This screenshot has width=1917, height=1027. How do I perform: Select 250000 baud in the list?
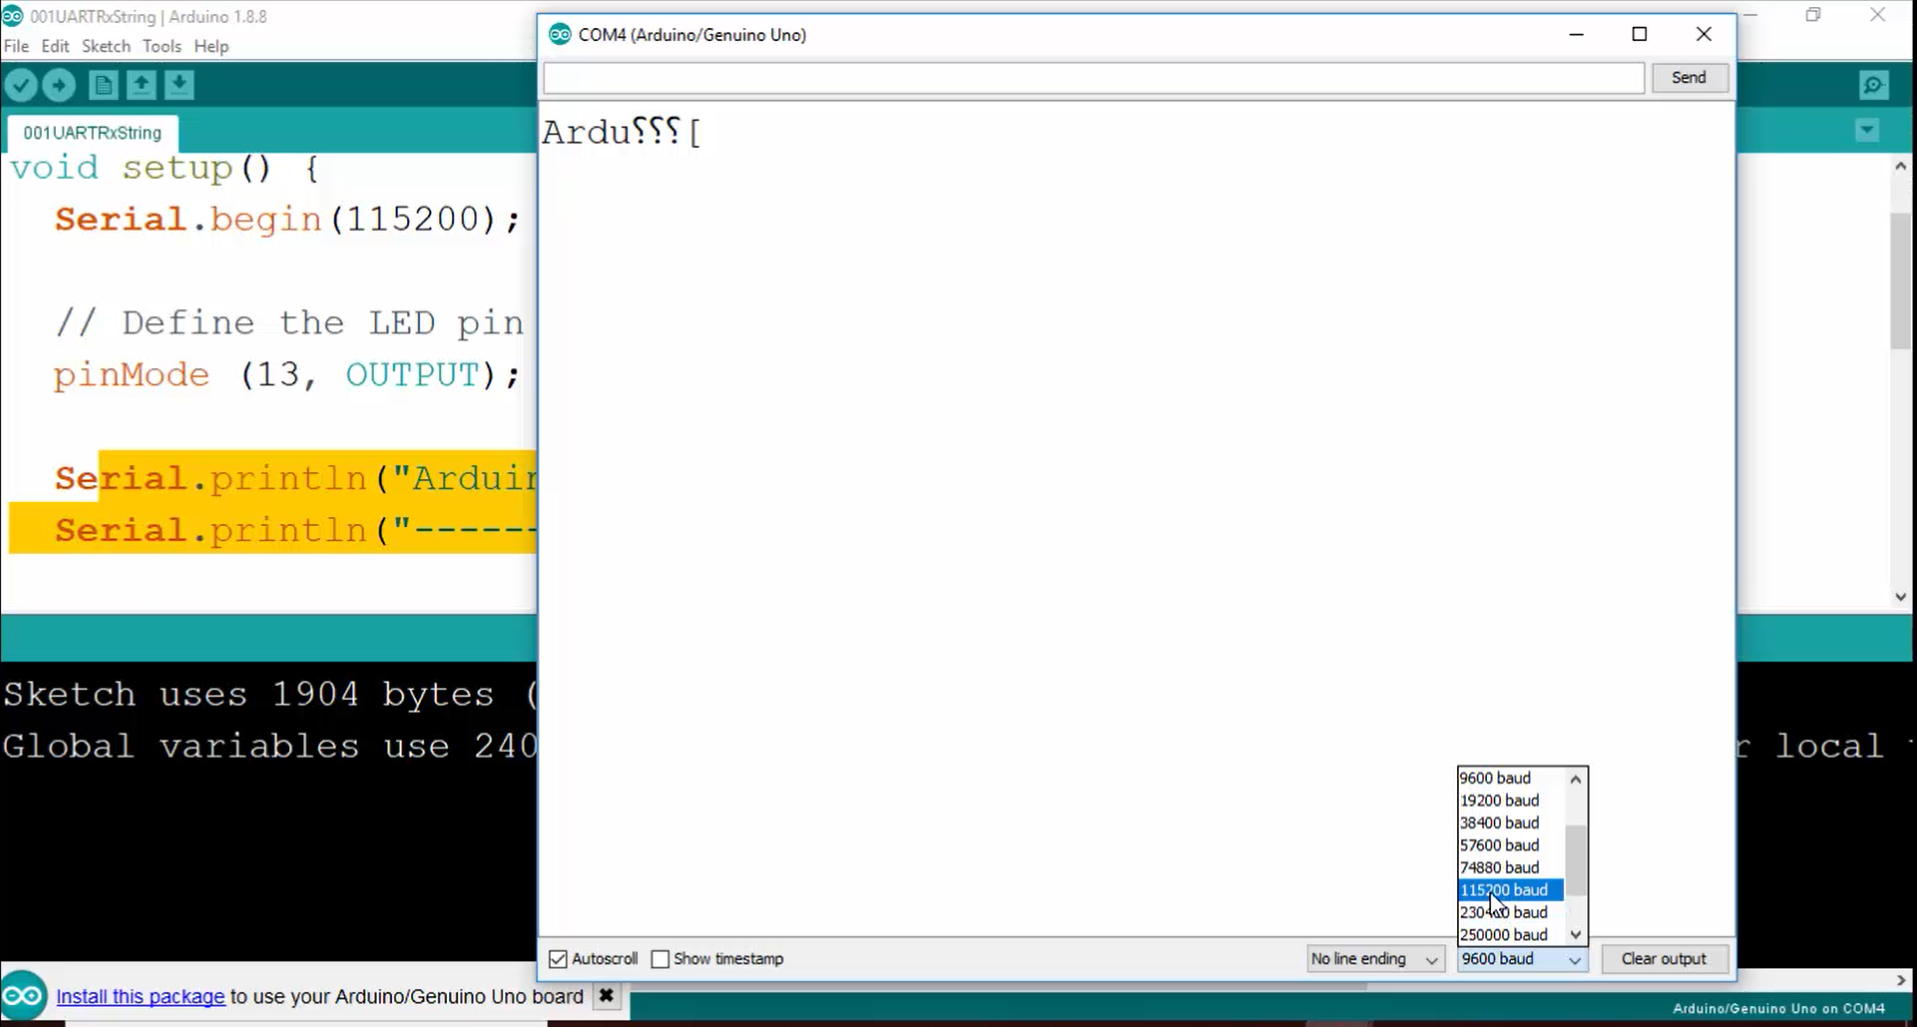coord(1510,935)
